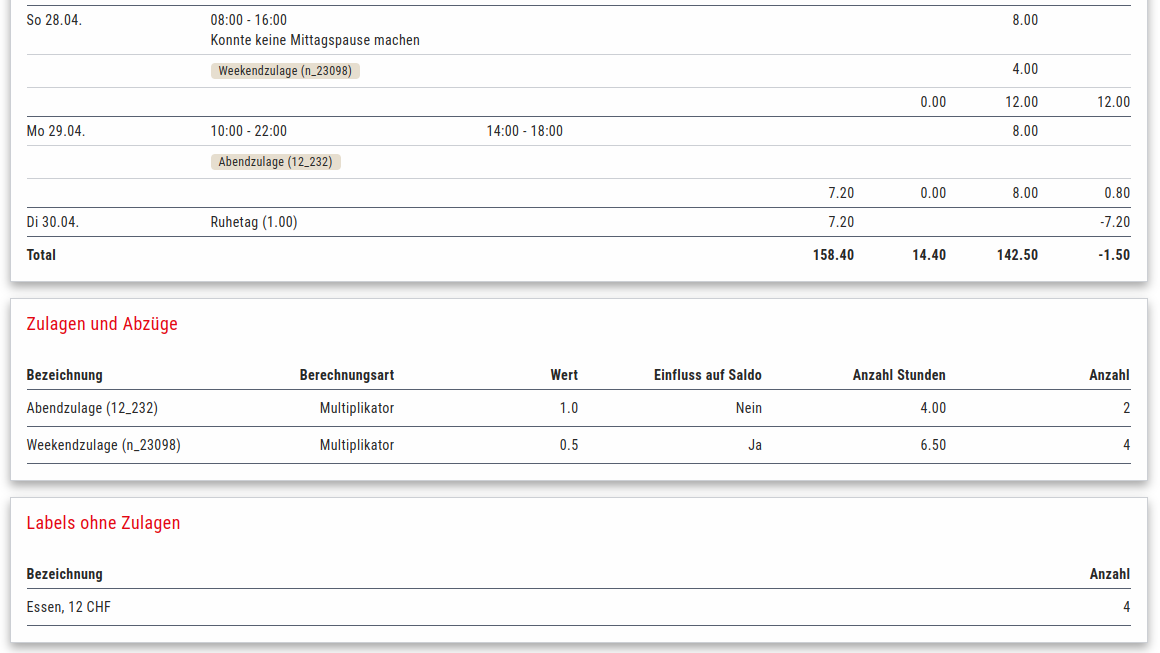Viewport: 1160px width, 653px height.
Task: Click the 10:00 - 22:00 time range
Action: (248, 131)
